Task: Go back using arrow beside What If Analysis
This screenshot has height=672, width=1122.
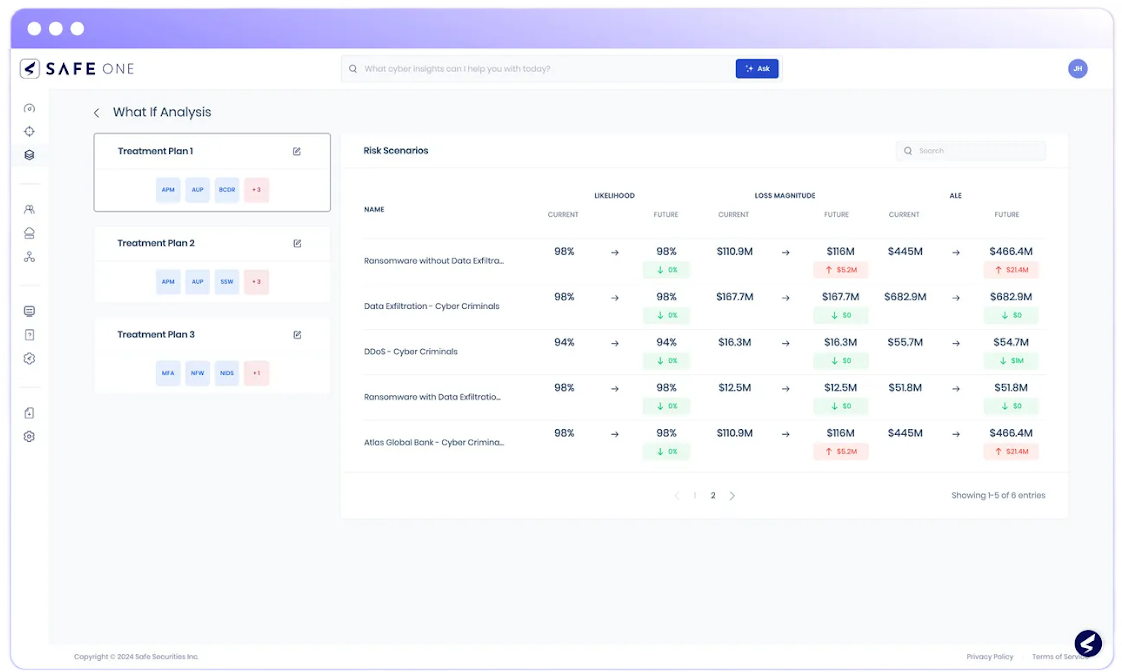Action: 97,112
